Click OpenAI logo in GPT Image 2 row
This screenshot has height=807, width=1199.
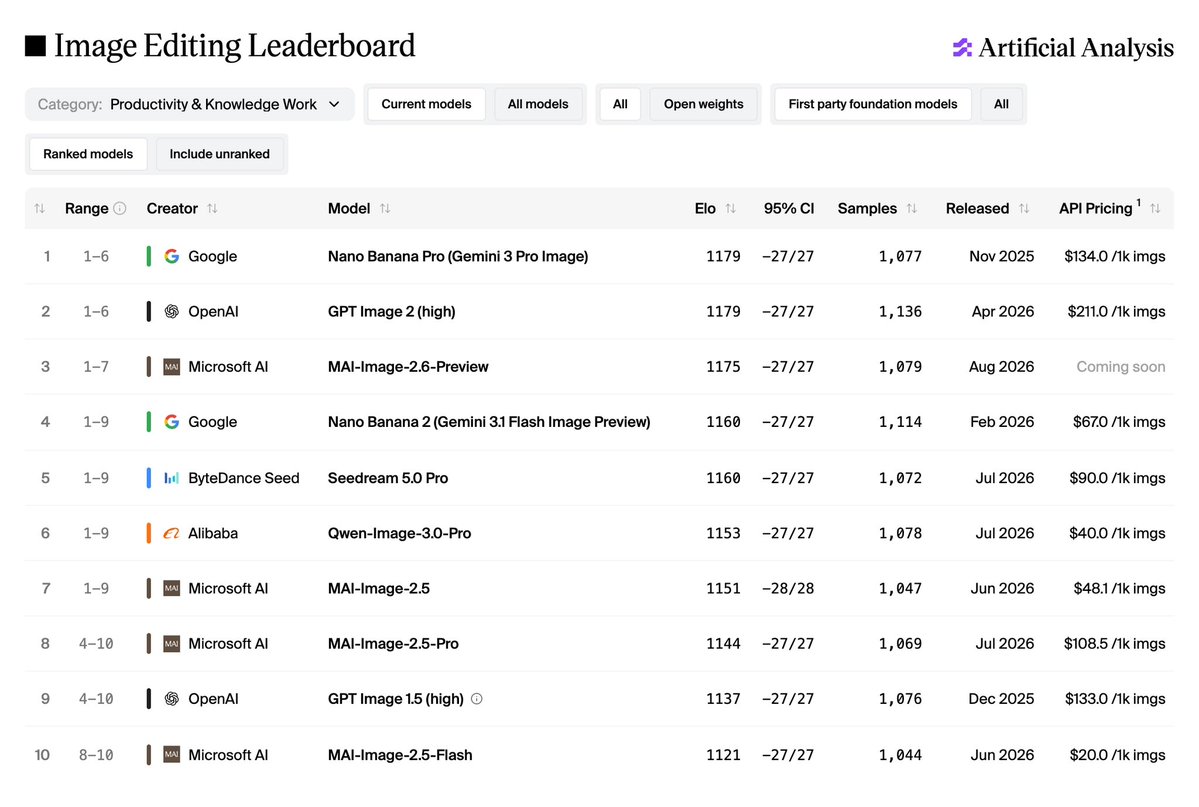[171, 311]
